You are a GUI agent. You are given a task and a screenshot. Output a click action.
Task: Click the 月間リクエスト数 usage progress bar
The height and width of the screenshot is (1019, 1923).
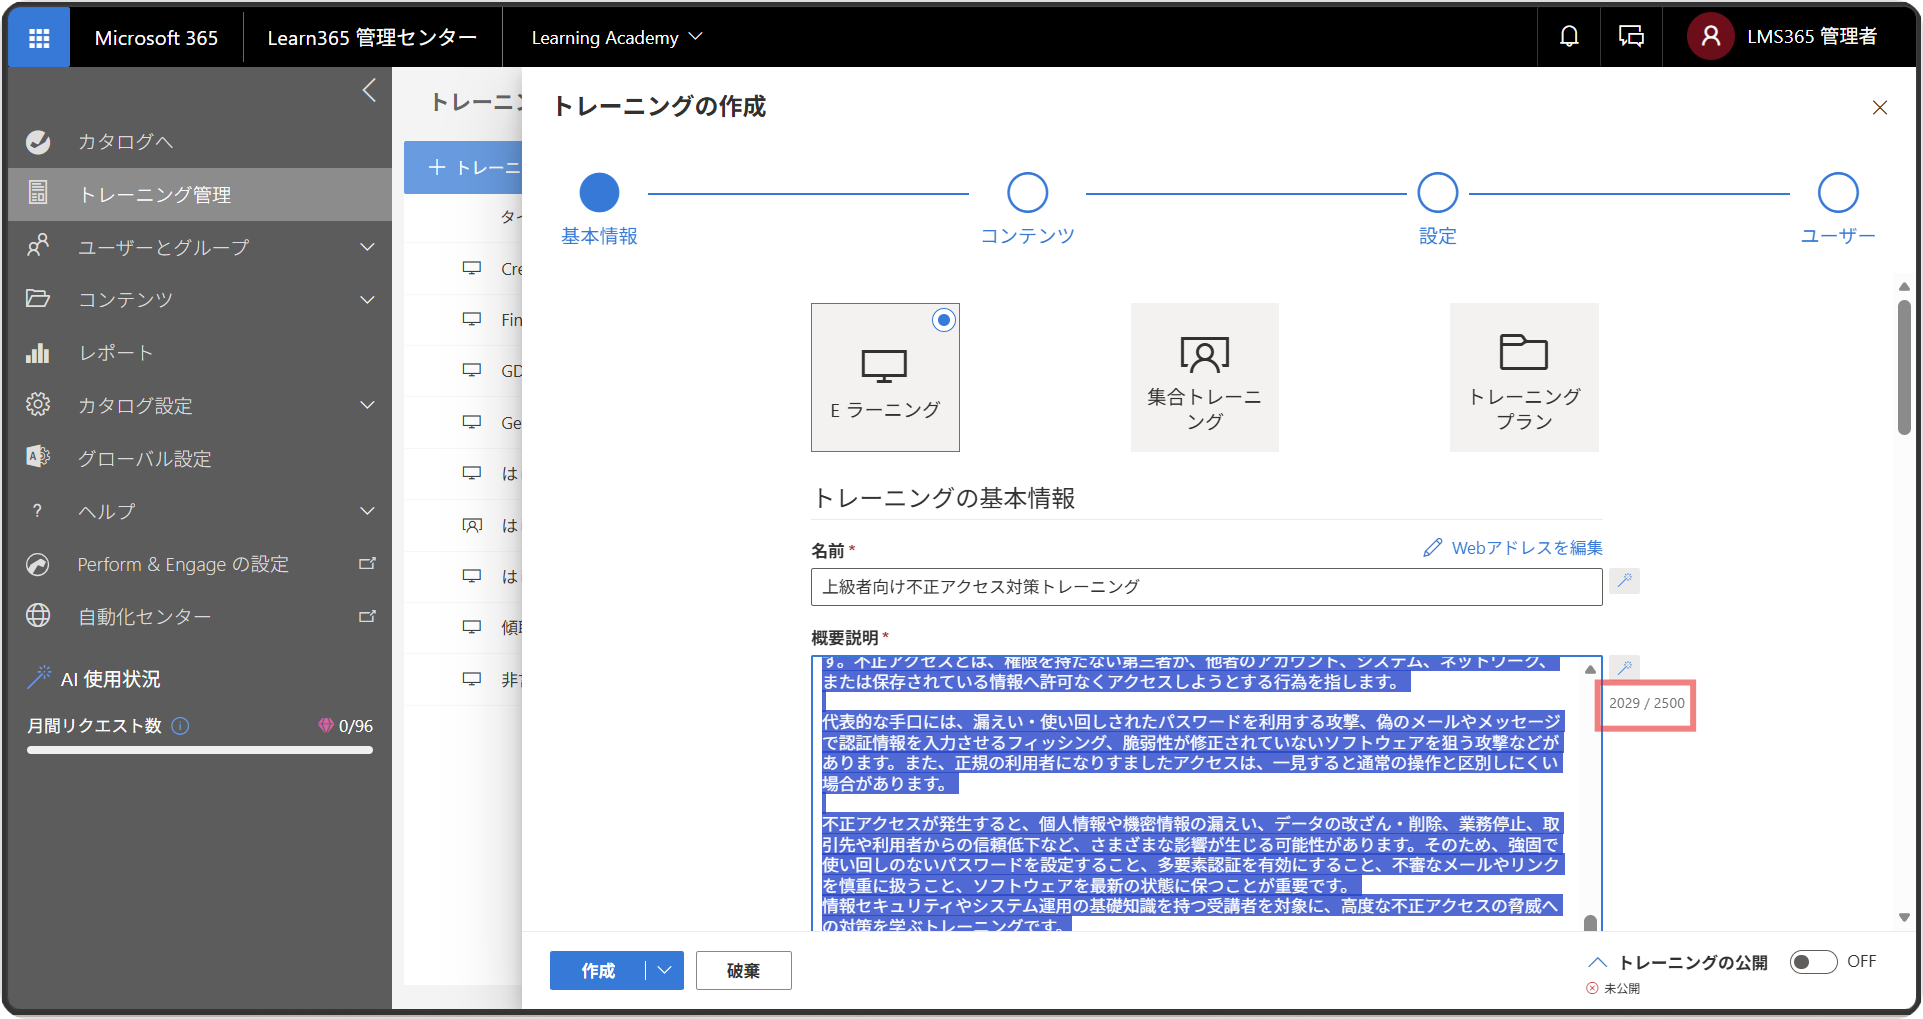click(x=200, y=750)
